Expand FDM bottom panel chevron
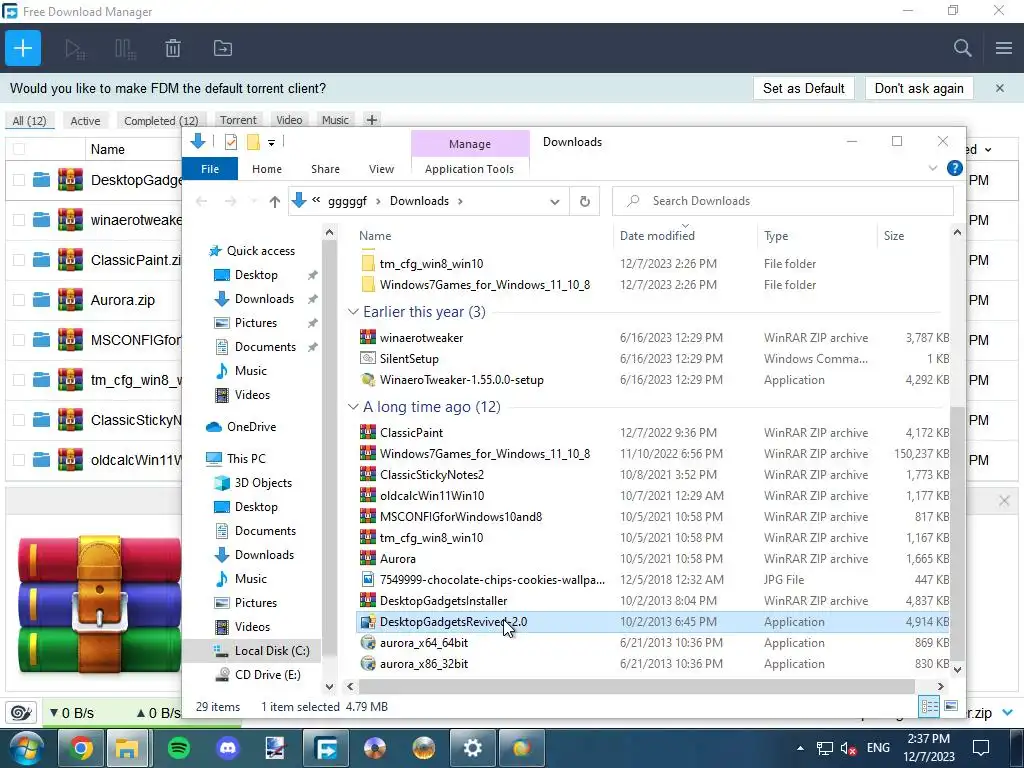 [1008, 712]
